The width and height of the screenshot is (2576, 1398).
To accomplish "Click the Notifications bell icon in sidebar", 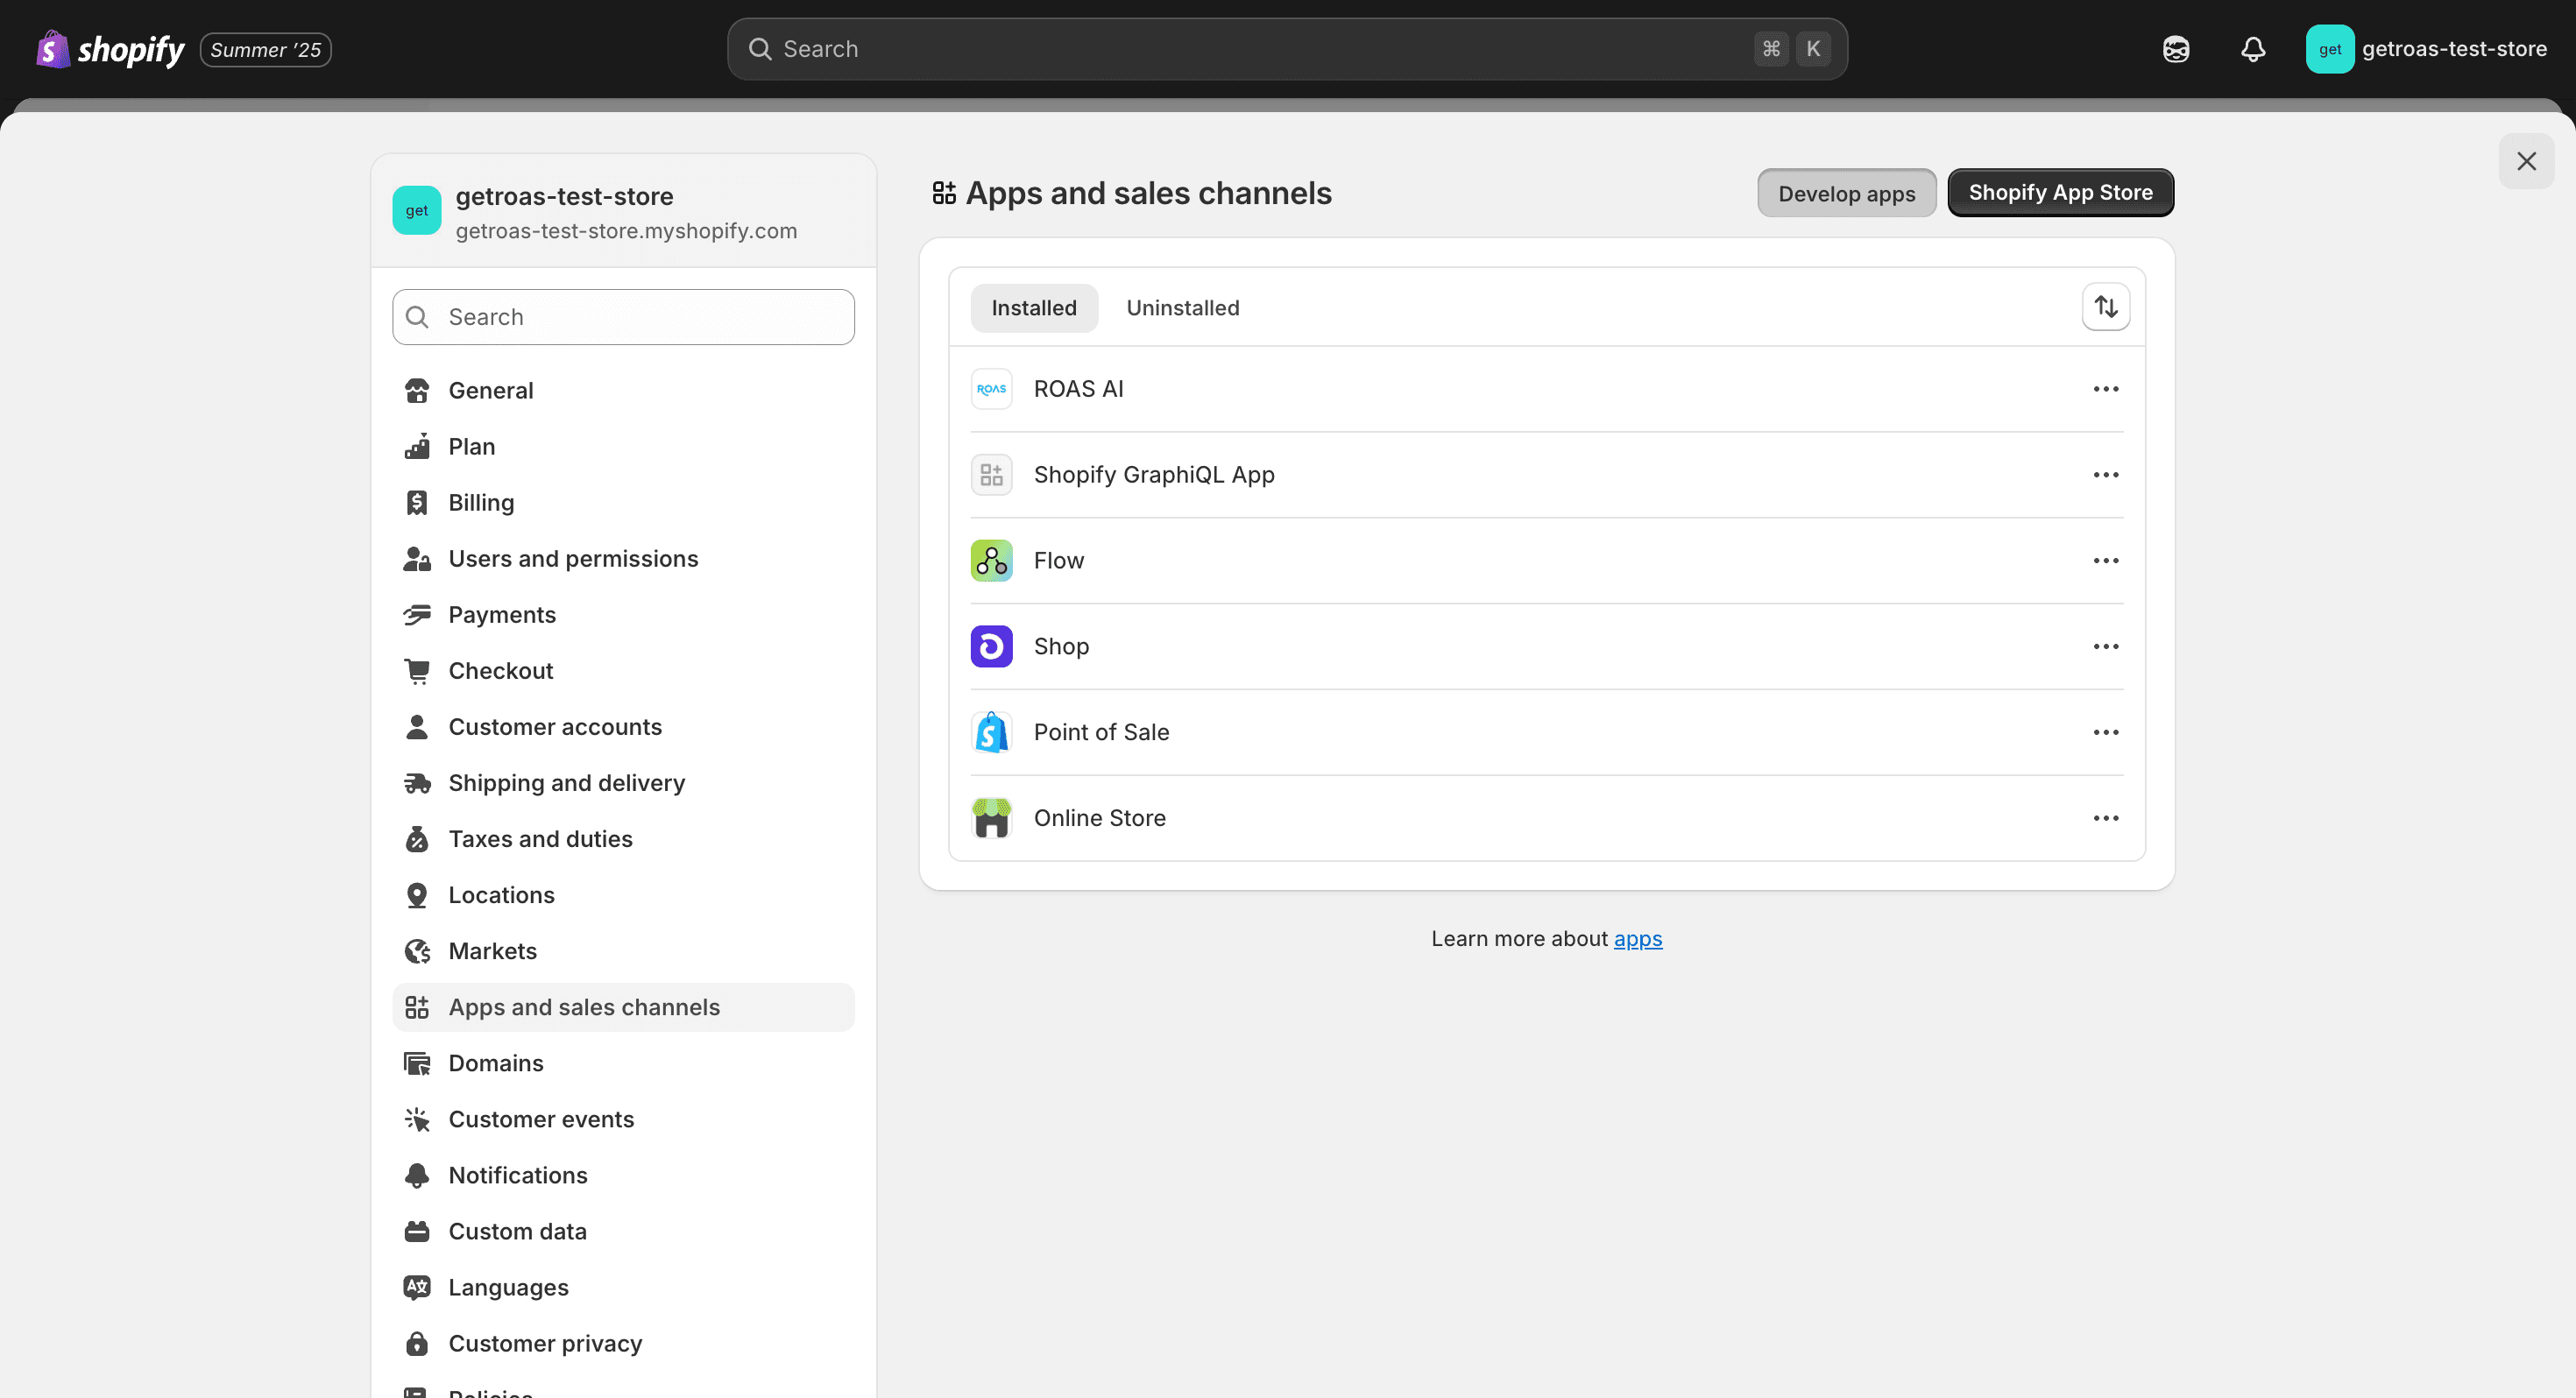I will pyautogui.click(x=417, y=1175).
